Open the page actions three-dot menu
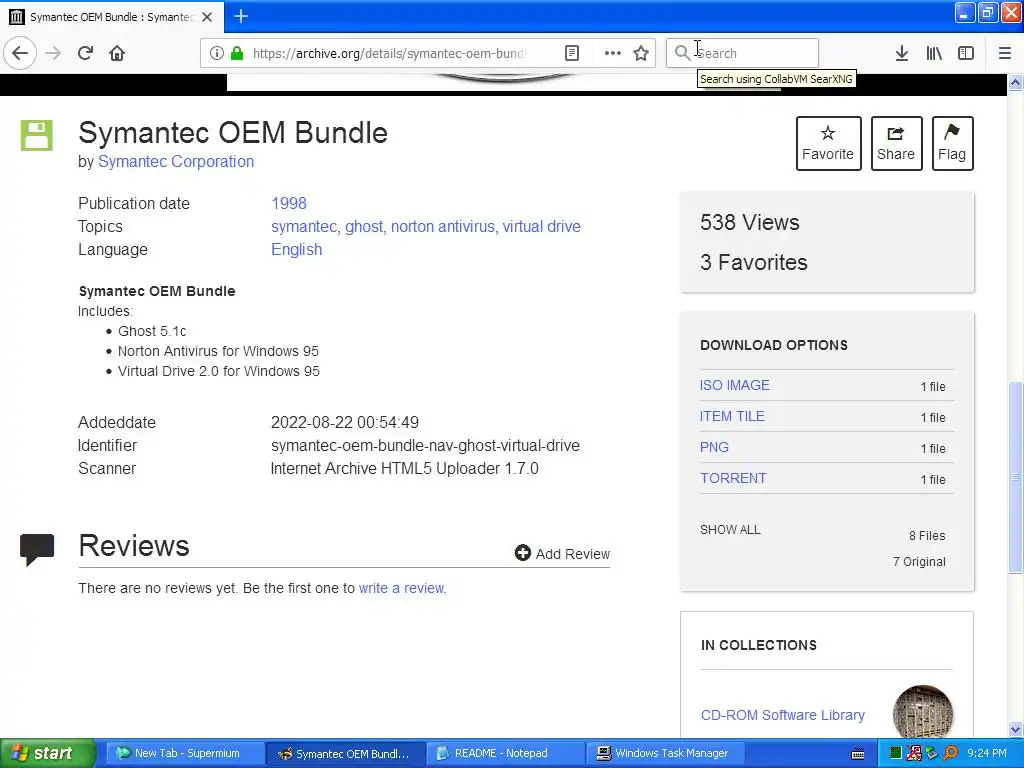 pyautogui.click(x=613, y=53)
